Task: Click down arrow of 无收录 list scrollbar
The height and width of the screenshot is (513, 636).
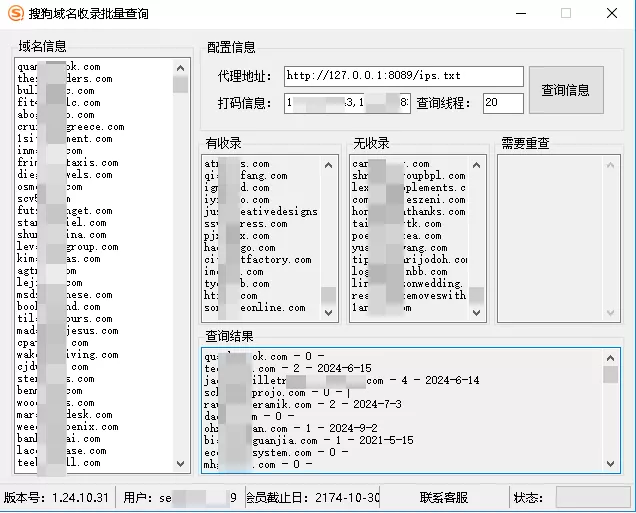Action: (x=477, y=313)
